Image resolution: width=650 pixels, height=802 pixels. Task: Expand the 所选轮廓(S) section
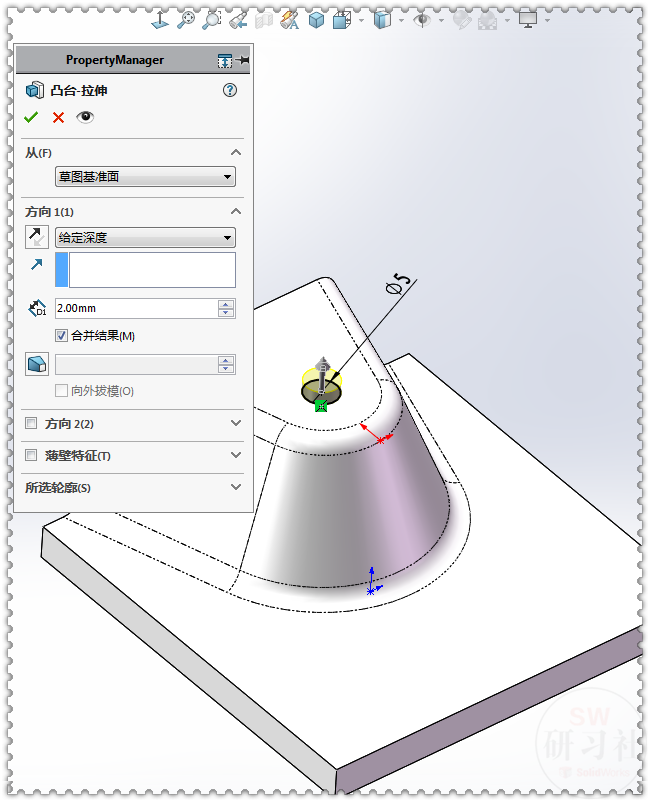(x=236, y=487)
